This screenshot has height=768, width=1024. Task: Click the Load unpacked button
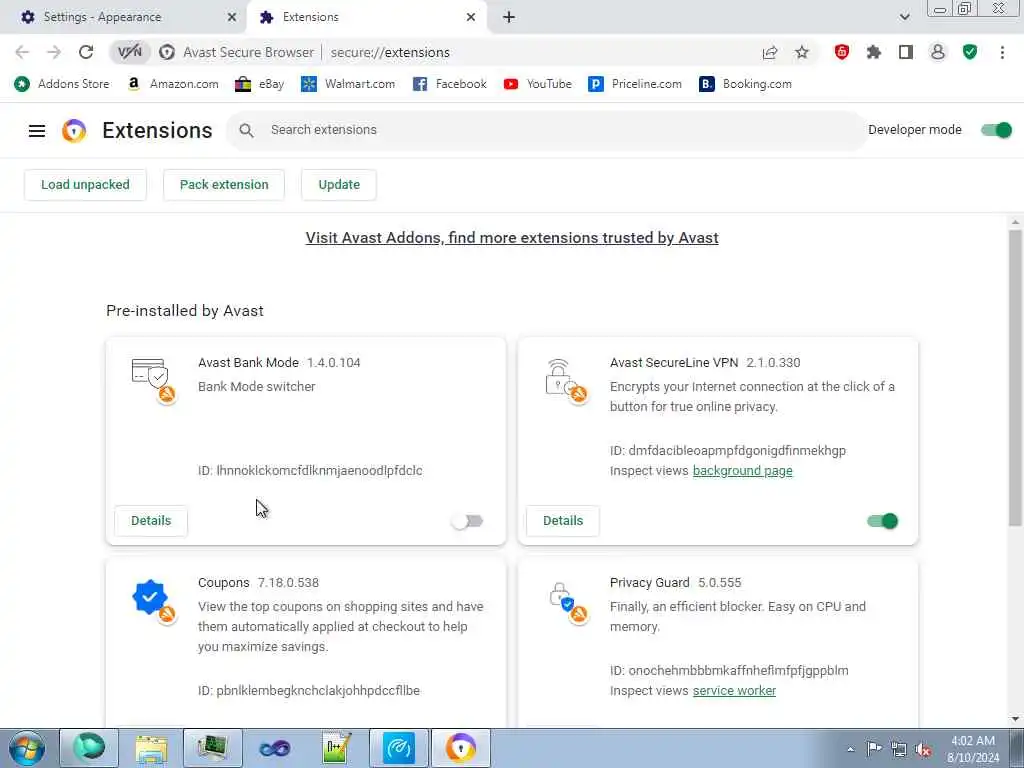86,185
